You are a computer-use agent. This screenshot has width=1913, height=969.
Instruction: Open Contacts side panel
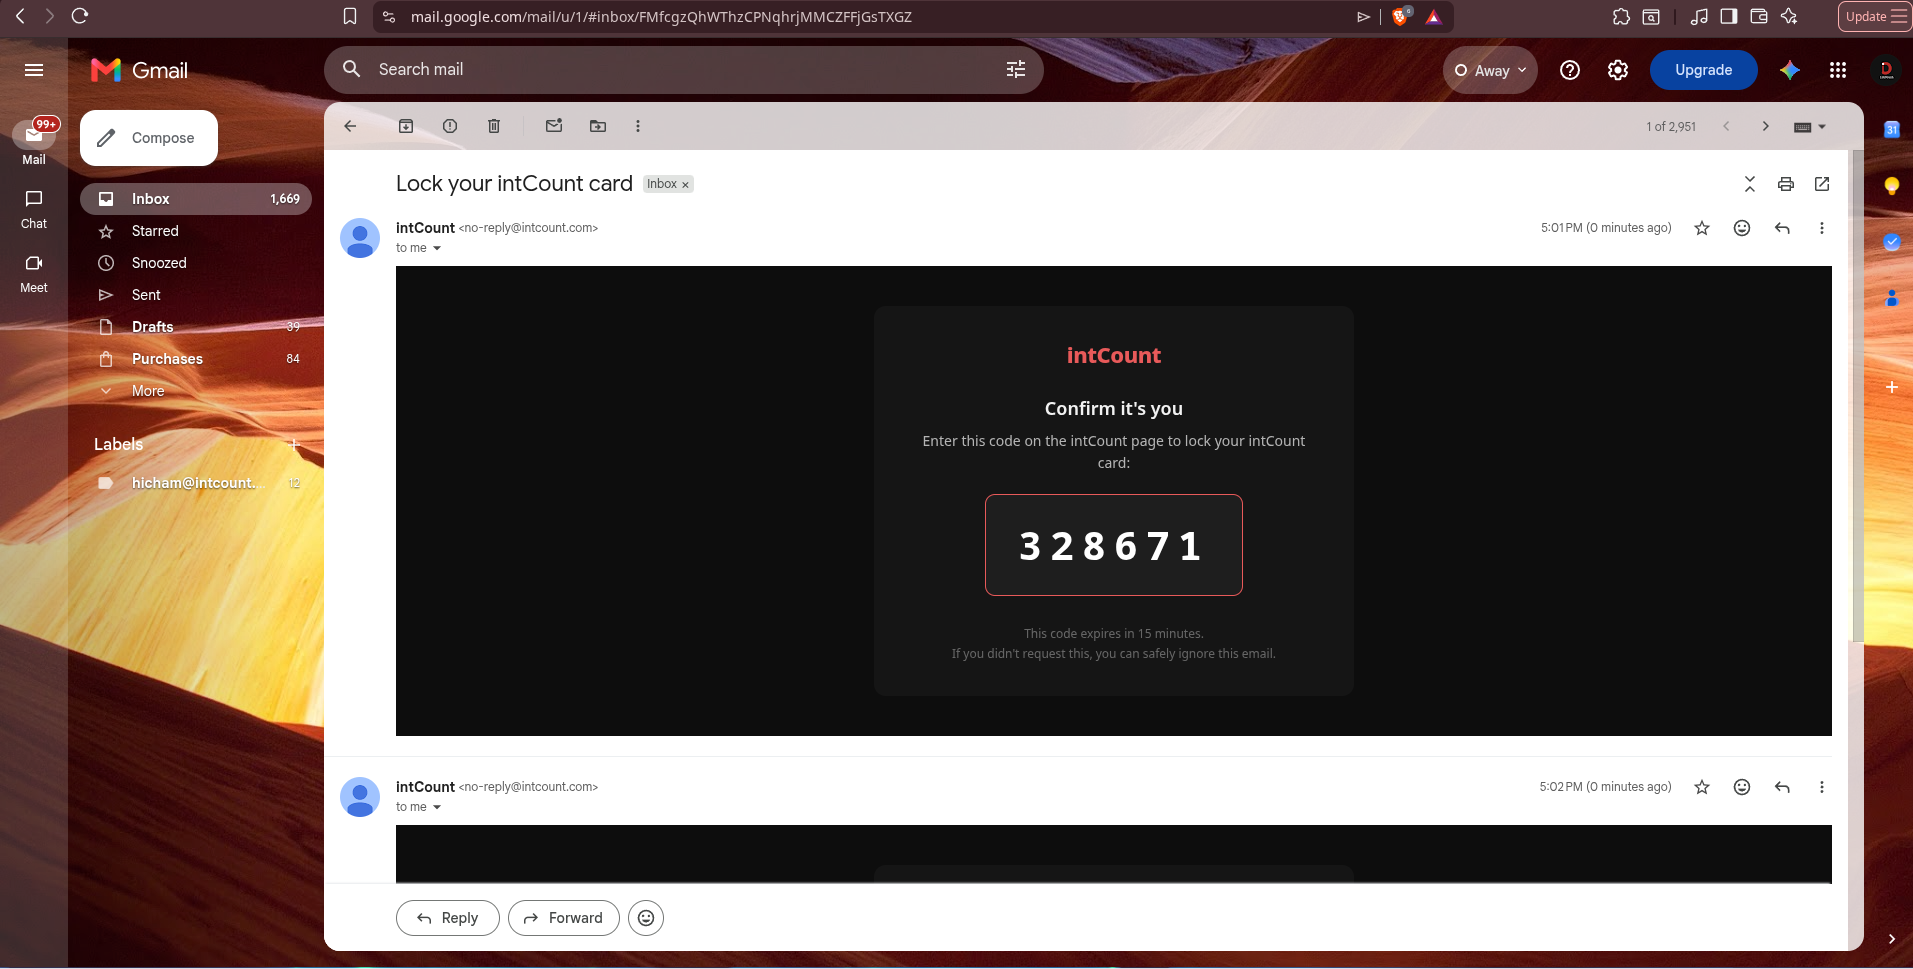click(x=1891, y=298)
